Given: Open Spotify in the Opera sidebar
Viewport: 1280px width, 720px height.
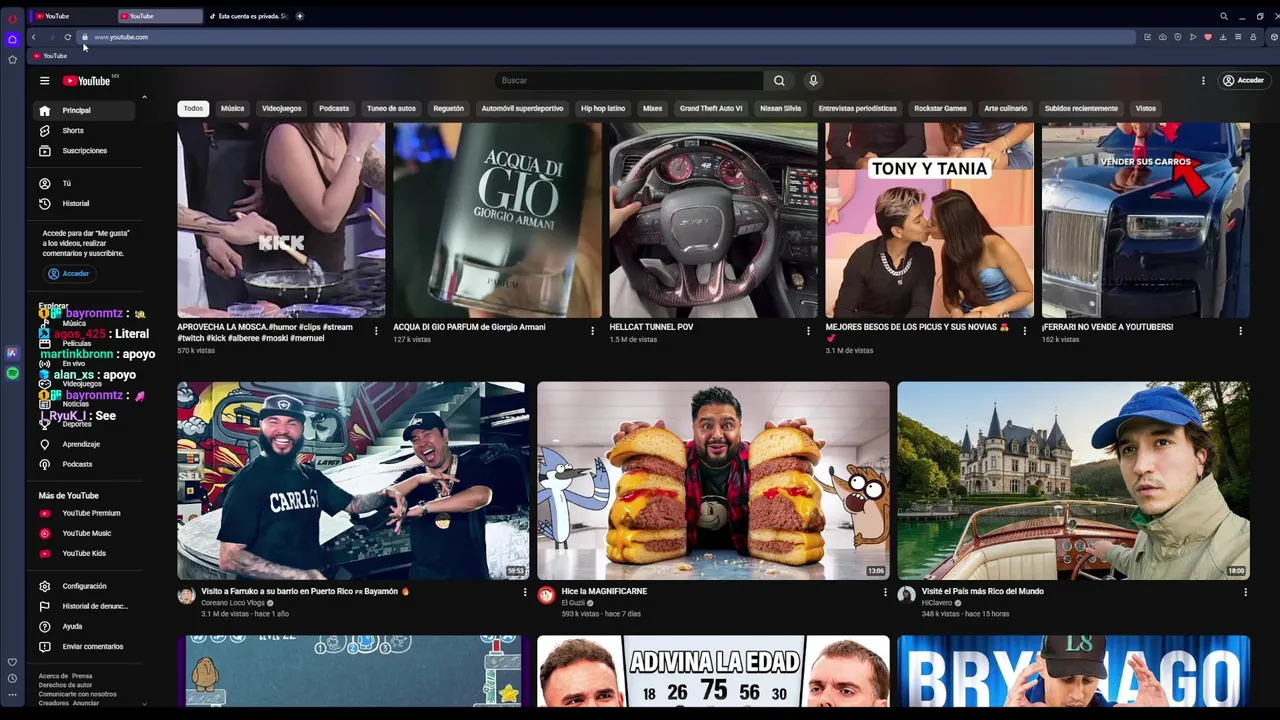Looking at the screenshot, I should 12,373.
